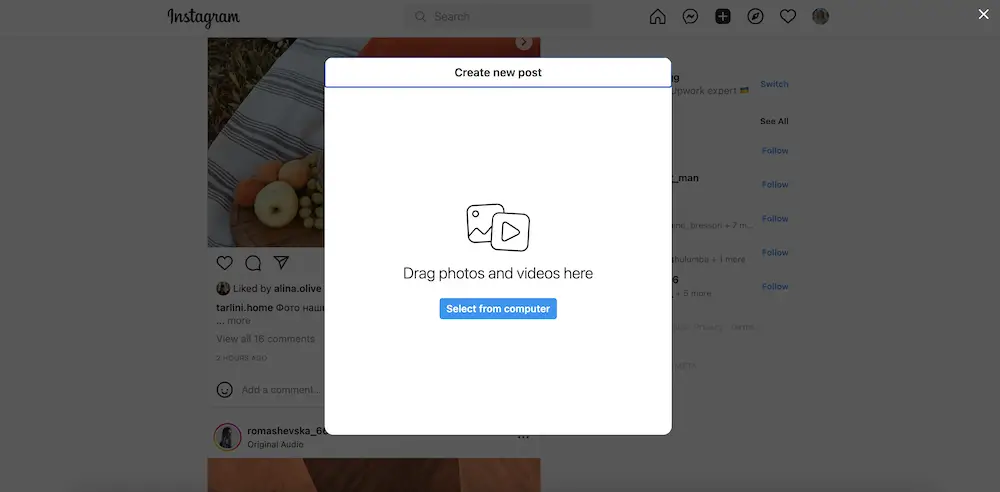Click the Instagram logo
Viewport: 1000px width, 492px height.
[x=203, y=17]
